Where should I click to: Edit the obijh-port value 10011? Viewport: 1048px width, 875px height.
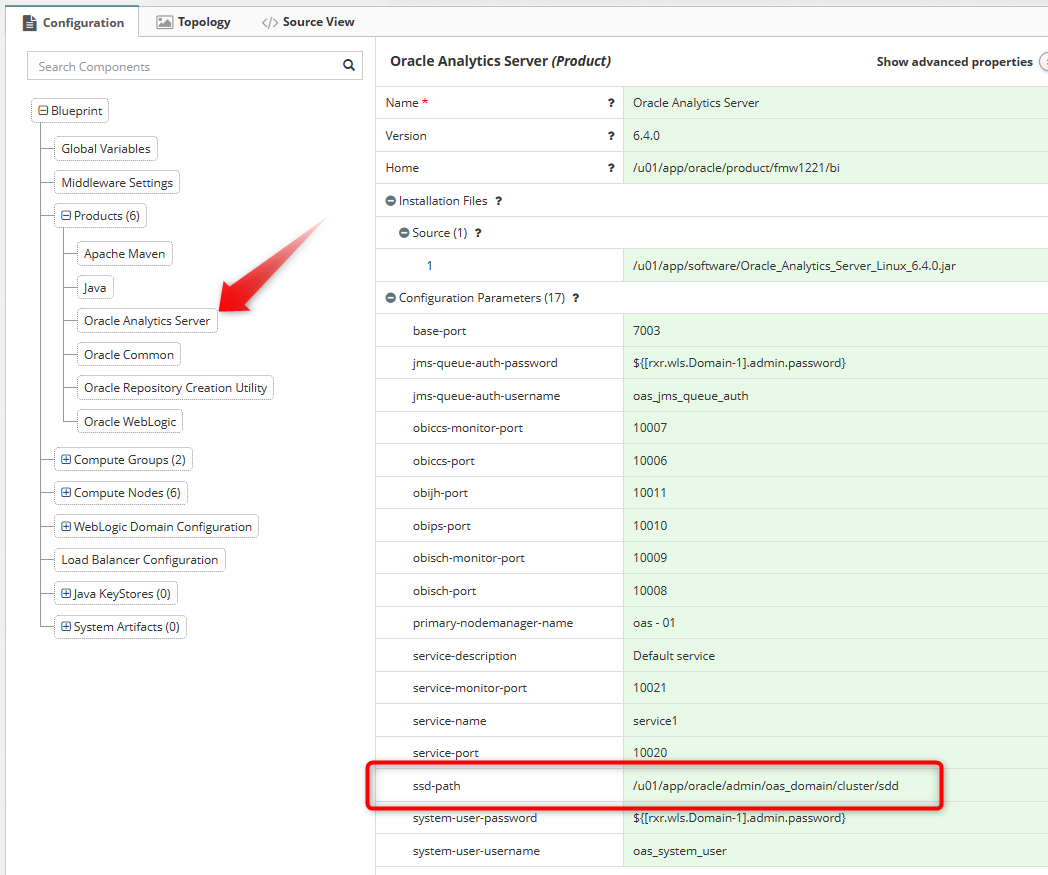(835, 493)
